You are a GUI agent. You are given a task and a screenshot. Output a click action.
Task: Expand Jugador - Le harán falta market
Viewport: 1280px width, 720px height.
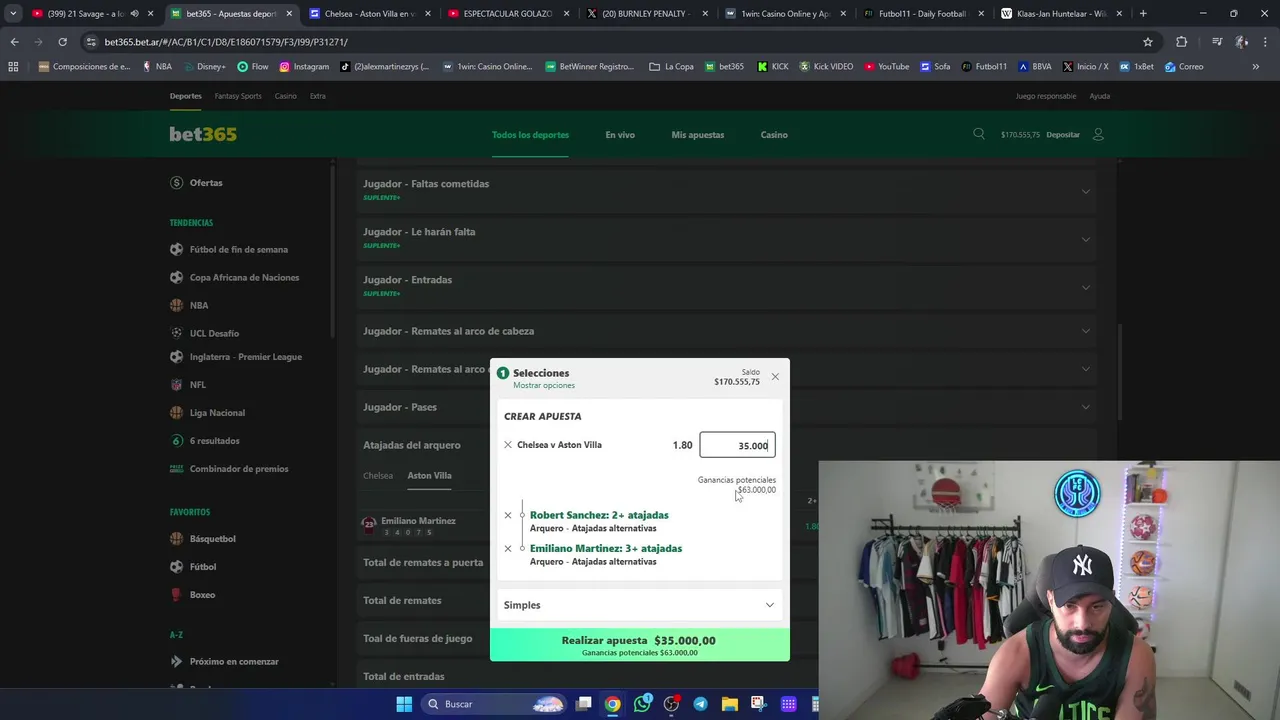coord(727,237)
